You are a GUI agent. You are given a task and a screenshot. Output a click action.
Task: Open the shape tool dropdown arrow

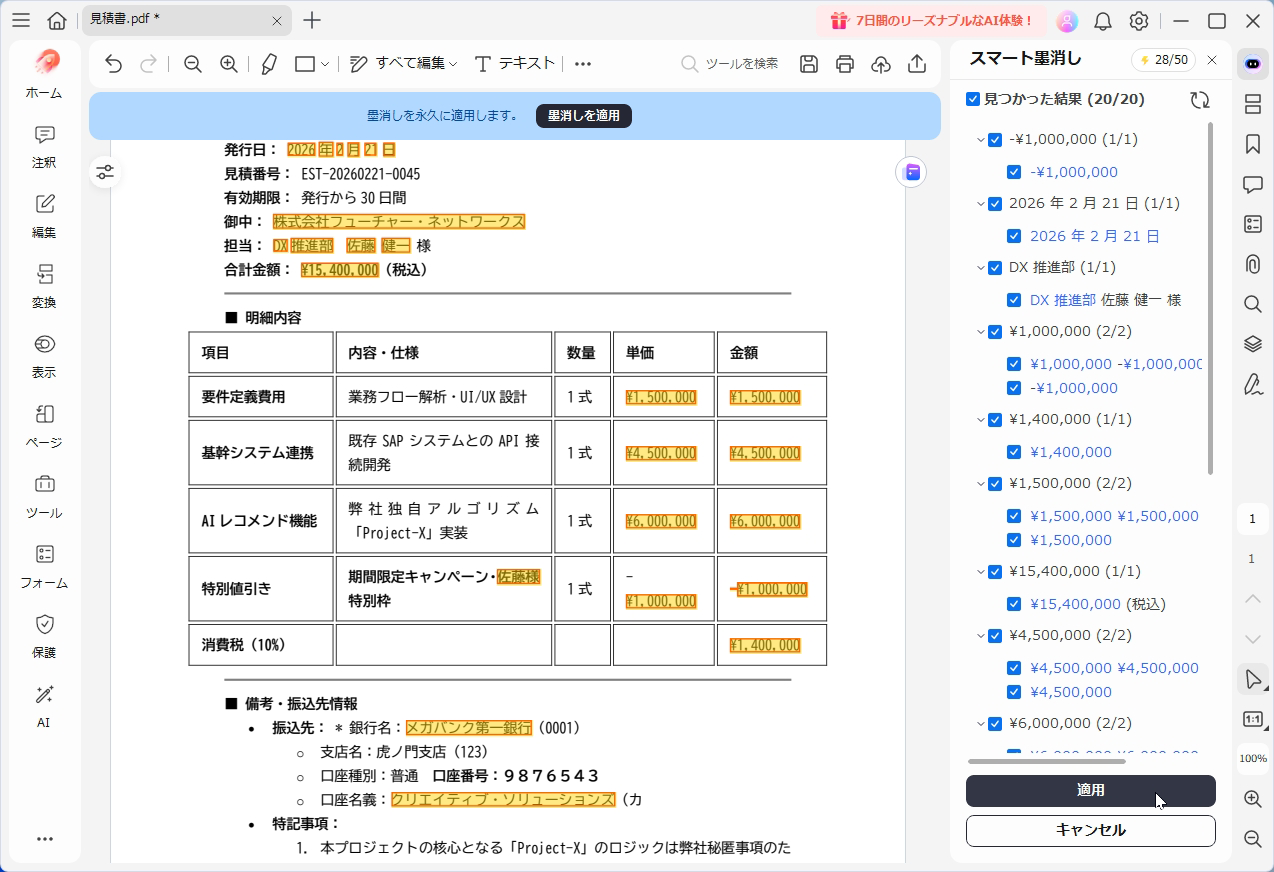click(325, 63)
